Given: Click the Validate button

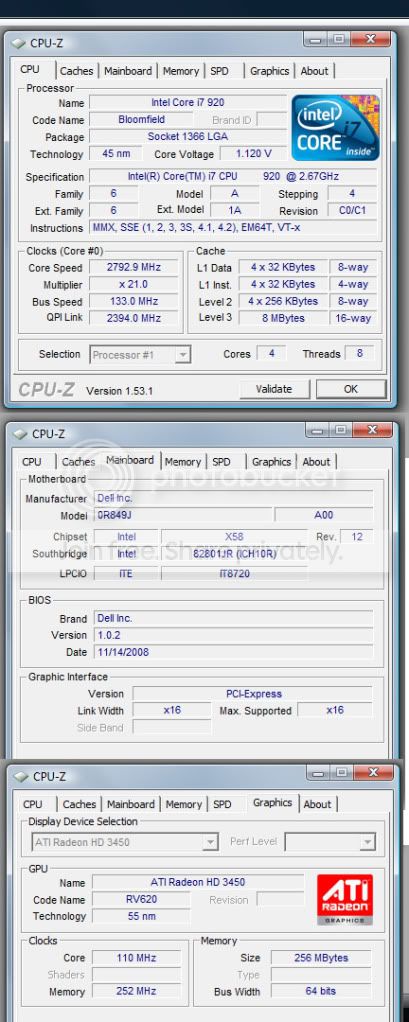Looking at the screenshot, I should pos(274,389).
